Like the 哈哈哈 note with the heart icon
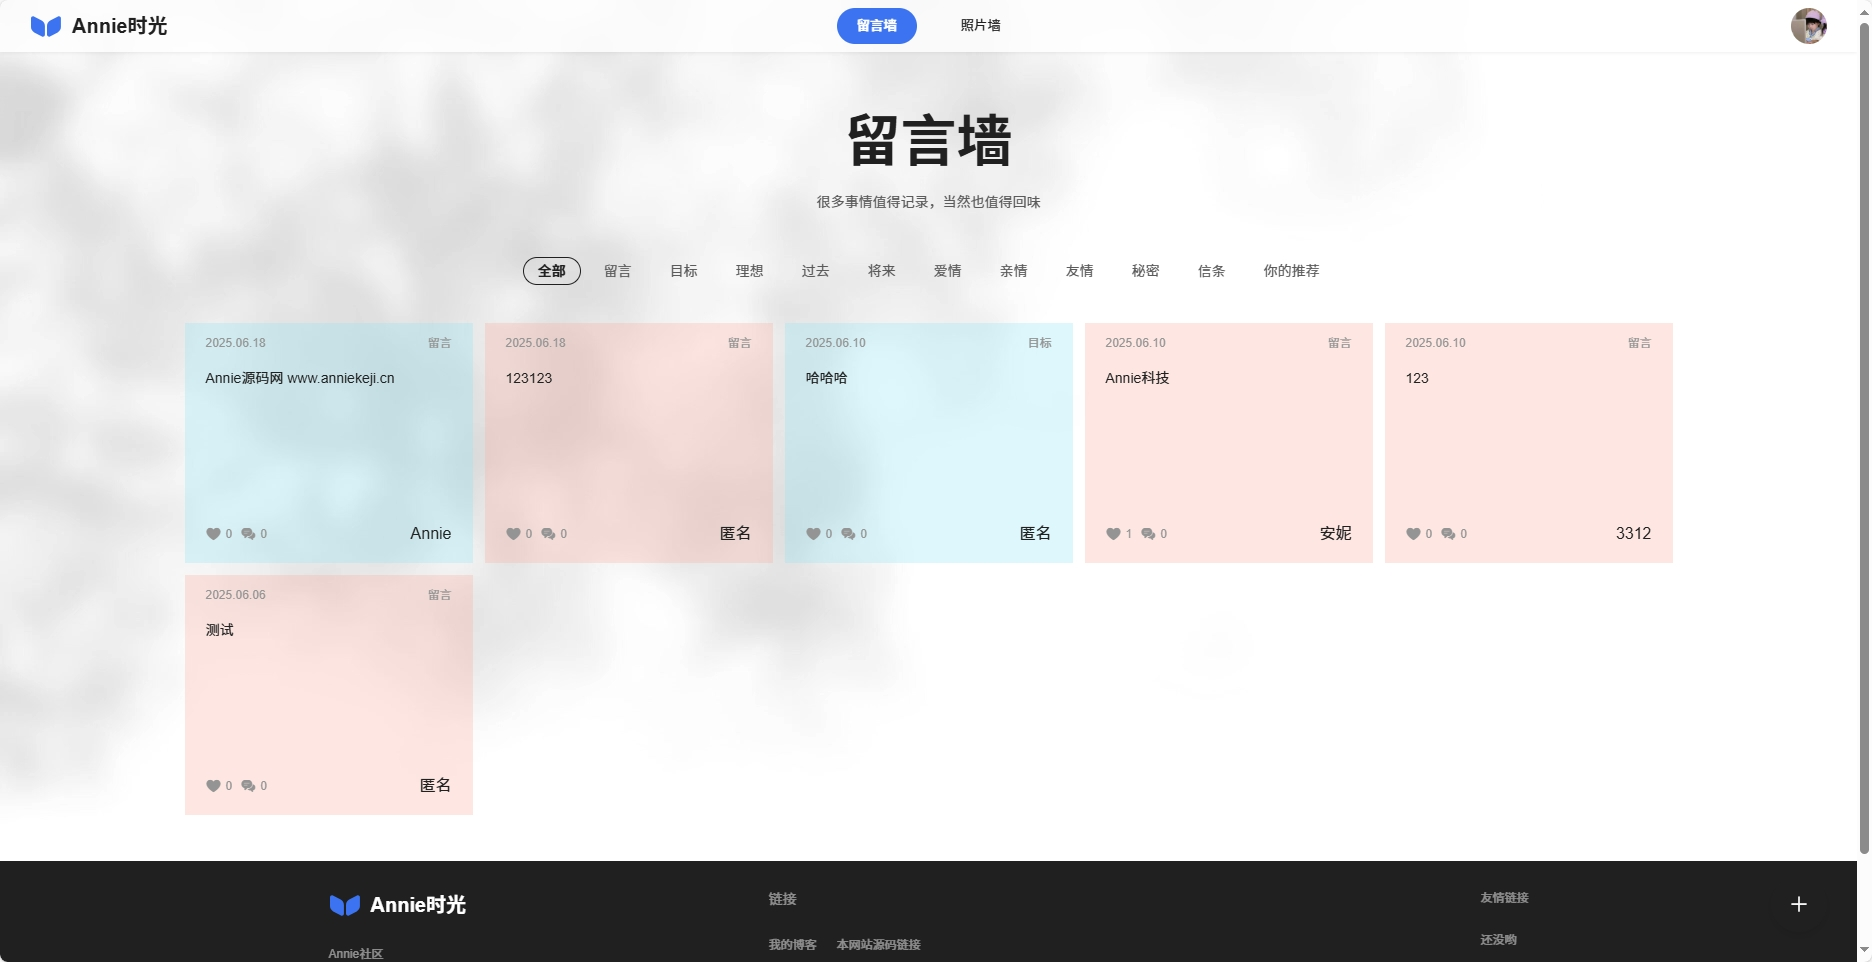This screenshot has height=962, width=1872. point(813,534)
